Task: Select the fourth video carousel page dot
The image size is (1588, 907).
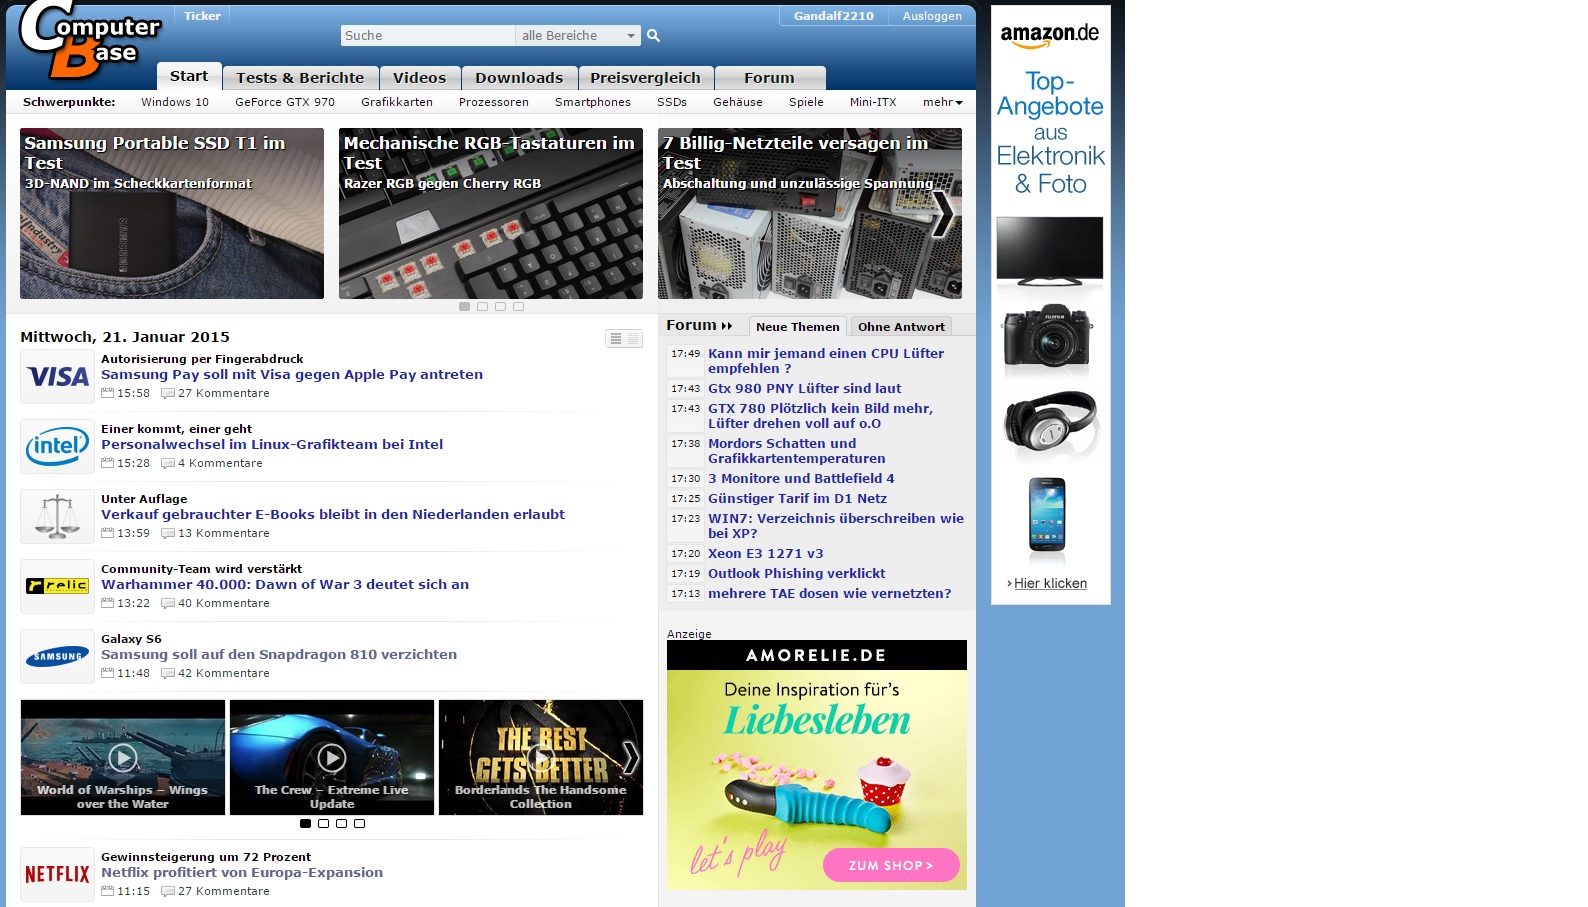Action: click(x=359, y=824)
